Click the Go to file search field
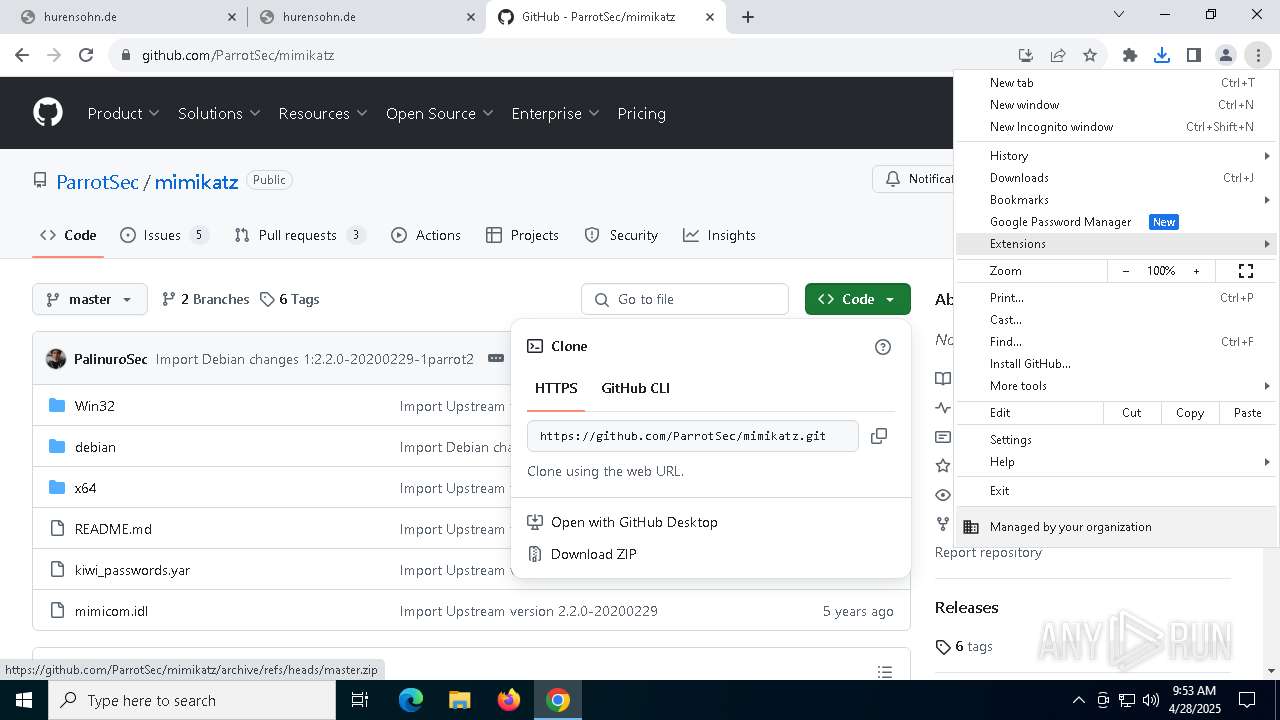 point(685,299)
